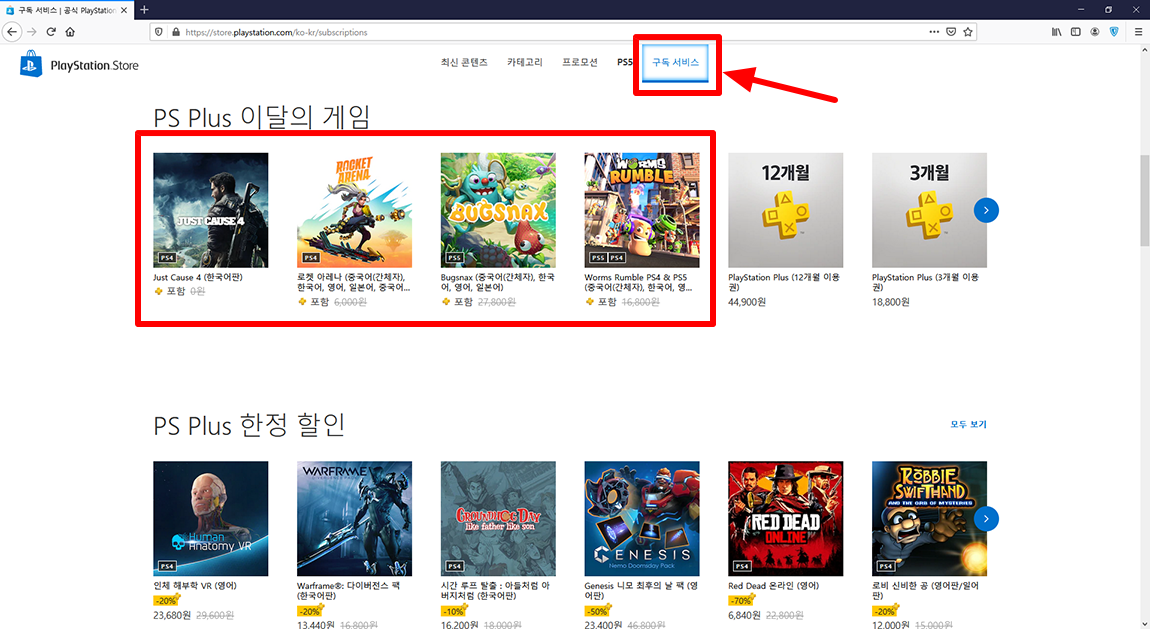Open the PS5 menu item
The width and height of the screenshot is (1150, 629).
click(624, 62)
